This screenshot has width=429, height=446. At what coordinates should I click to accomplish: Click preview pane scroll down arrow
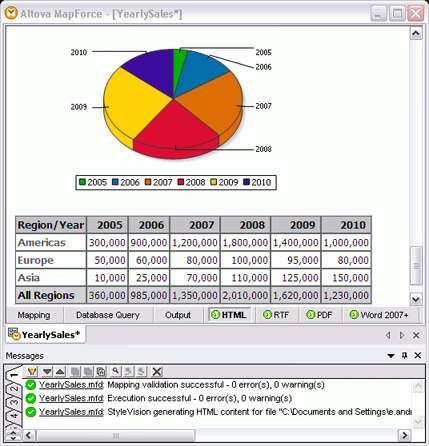tap(416, 299)
